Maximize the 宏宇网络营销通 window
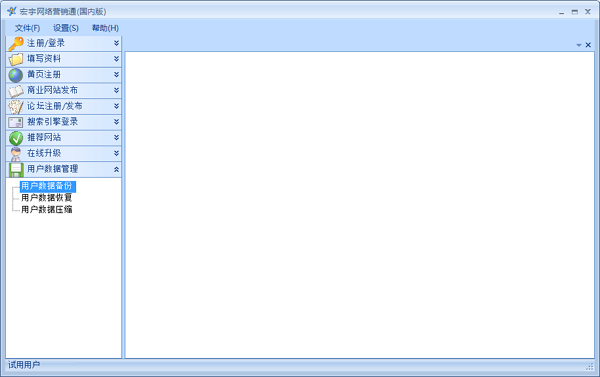 [575, 12]
